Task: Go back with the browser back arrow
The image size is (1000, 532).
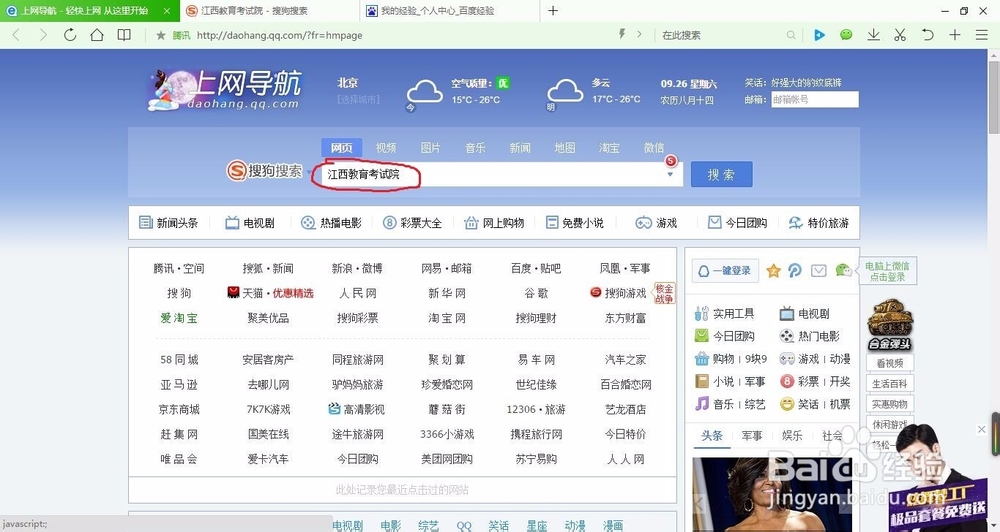Action: (16, 35)
